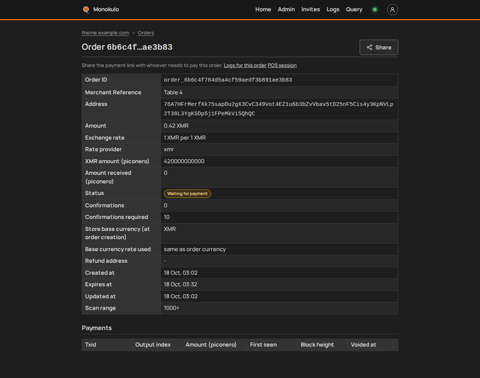The width and height of the screenshot is (480, 378).
Task: Click the Monokulo brand name
Action: tap(106, 9)
